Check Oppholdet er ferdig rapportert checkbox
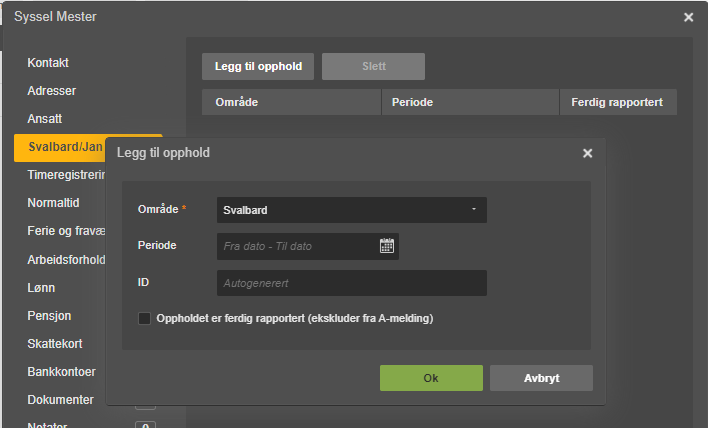 [x=144, y=318]
